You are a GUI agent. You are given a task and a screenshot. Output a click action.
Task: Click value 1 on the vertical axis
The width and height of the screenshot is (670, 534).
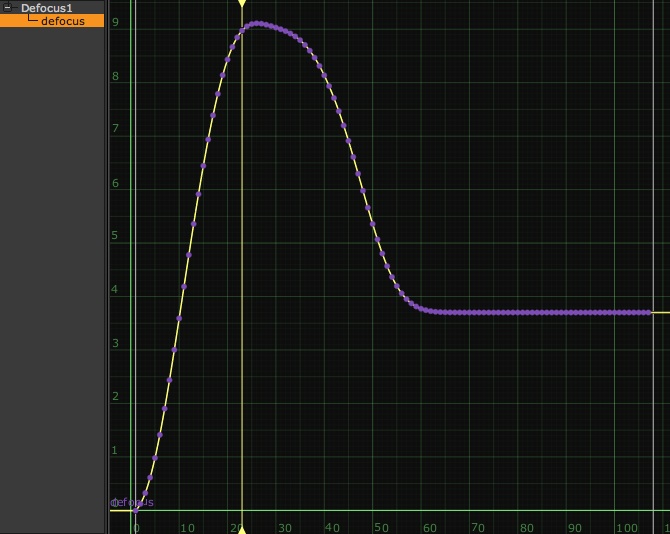click(116, 450)
